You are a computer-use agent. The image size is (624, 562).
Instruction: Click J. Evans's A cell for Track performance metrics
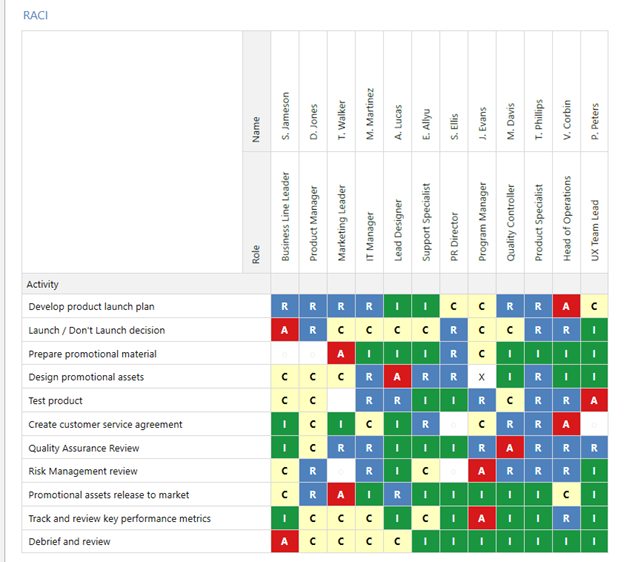coord(481,518)
